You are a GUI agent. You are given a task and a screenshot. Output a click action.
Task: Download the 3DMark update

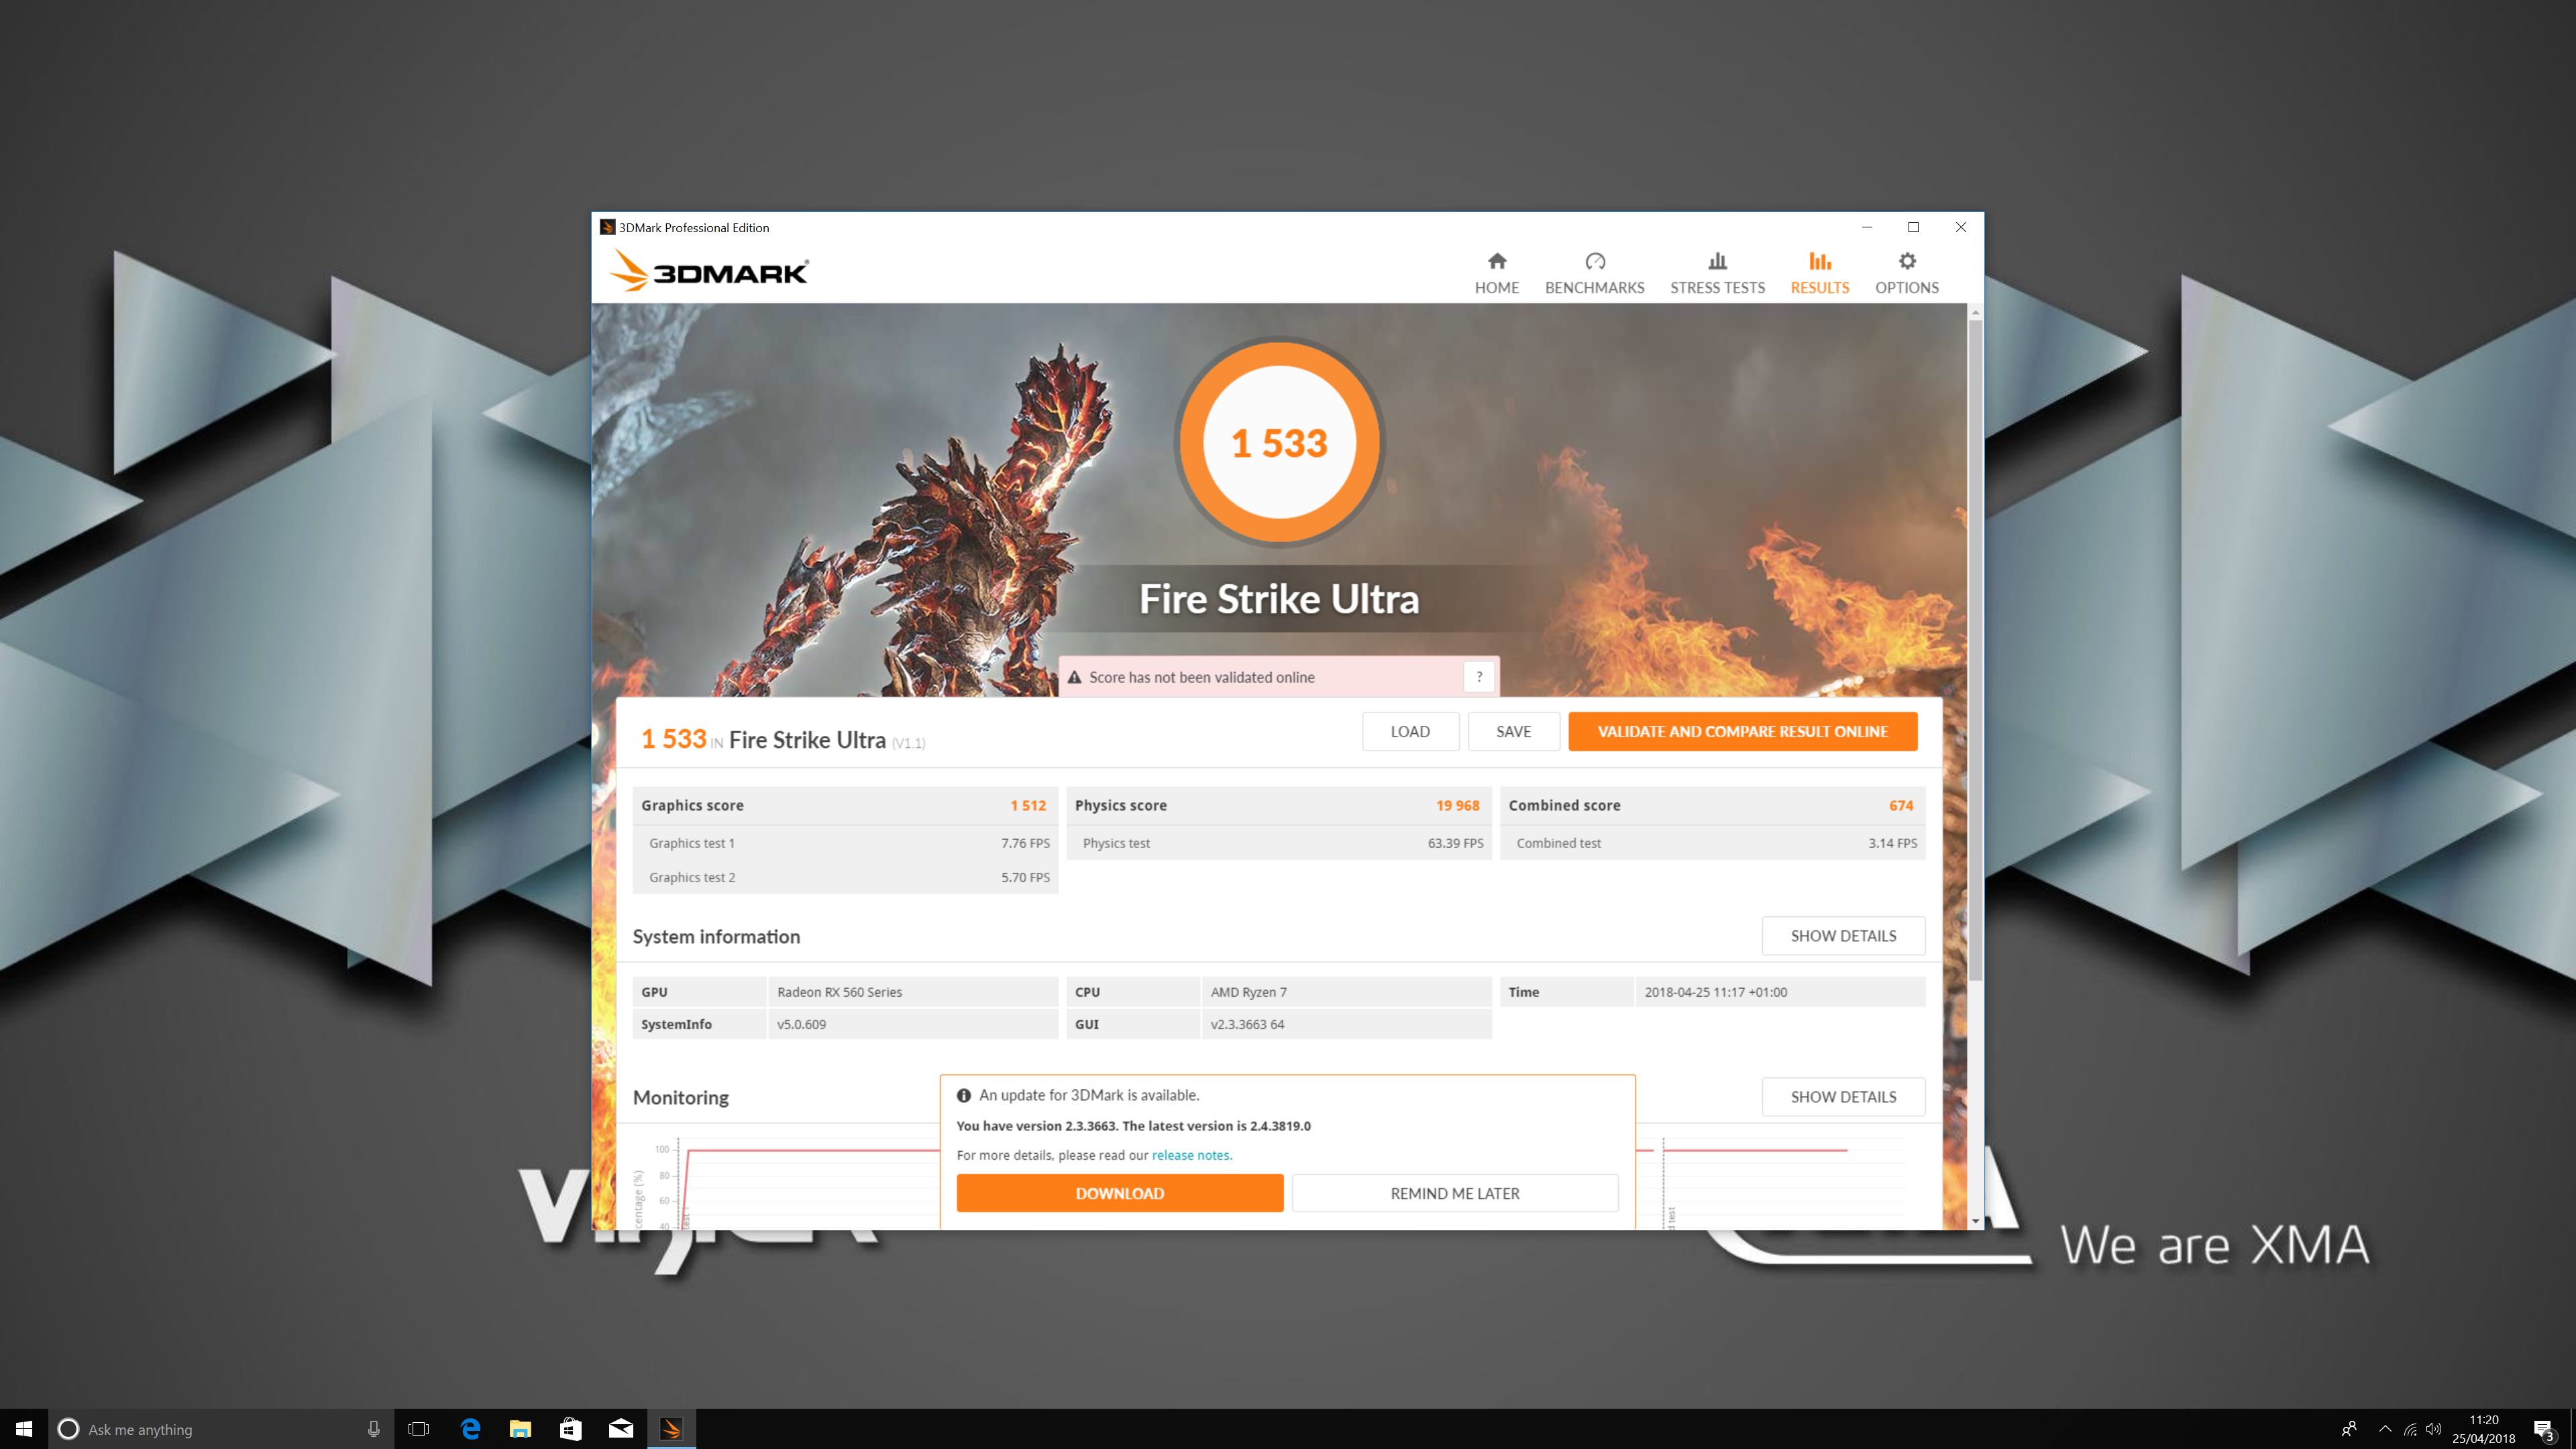click(1119, 1193)
